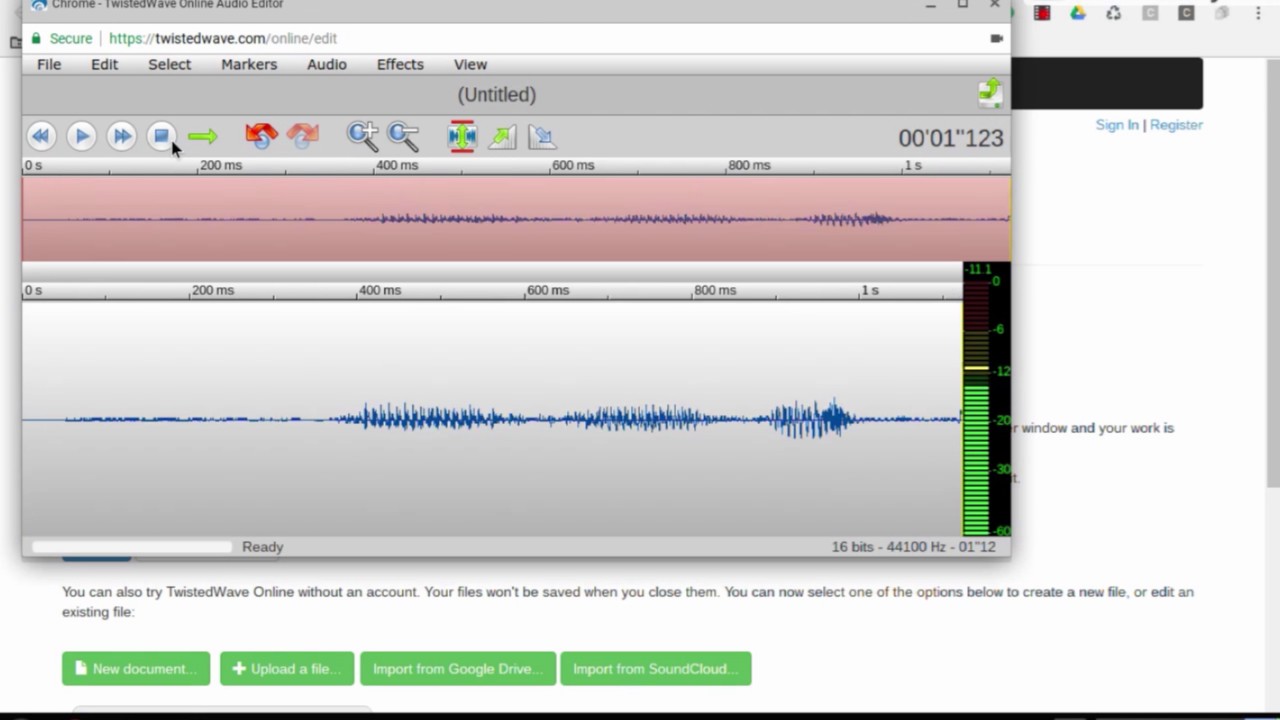Start playback with the play button
This screenshot has width=1280, height=720.
tap(82, 136)
